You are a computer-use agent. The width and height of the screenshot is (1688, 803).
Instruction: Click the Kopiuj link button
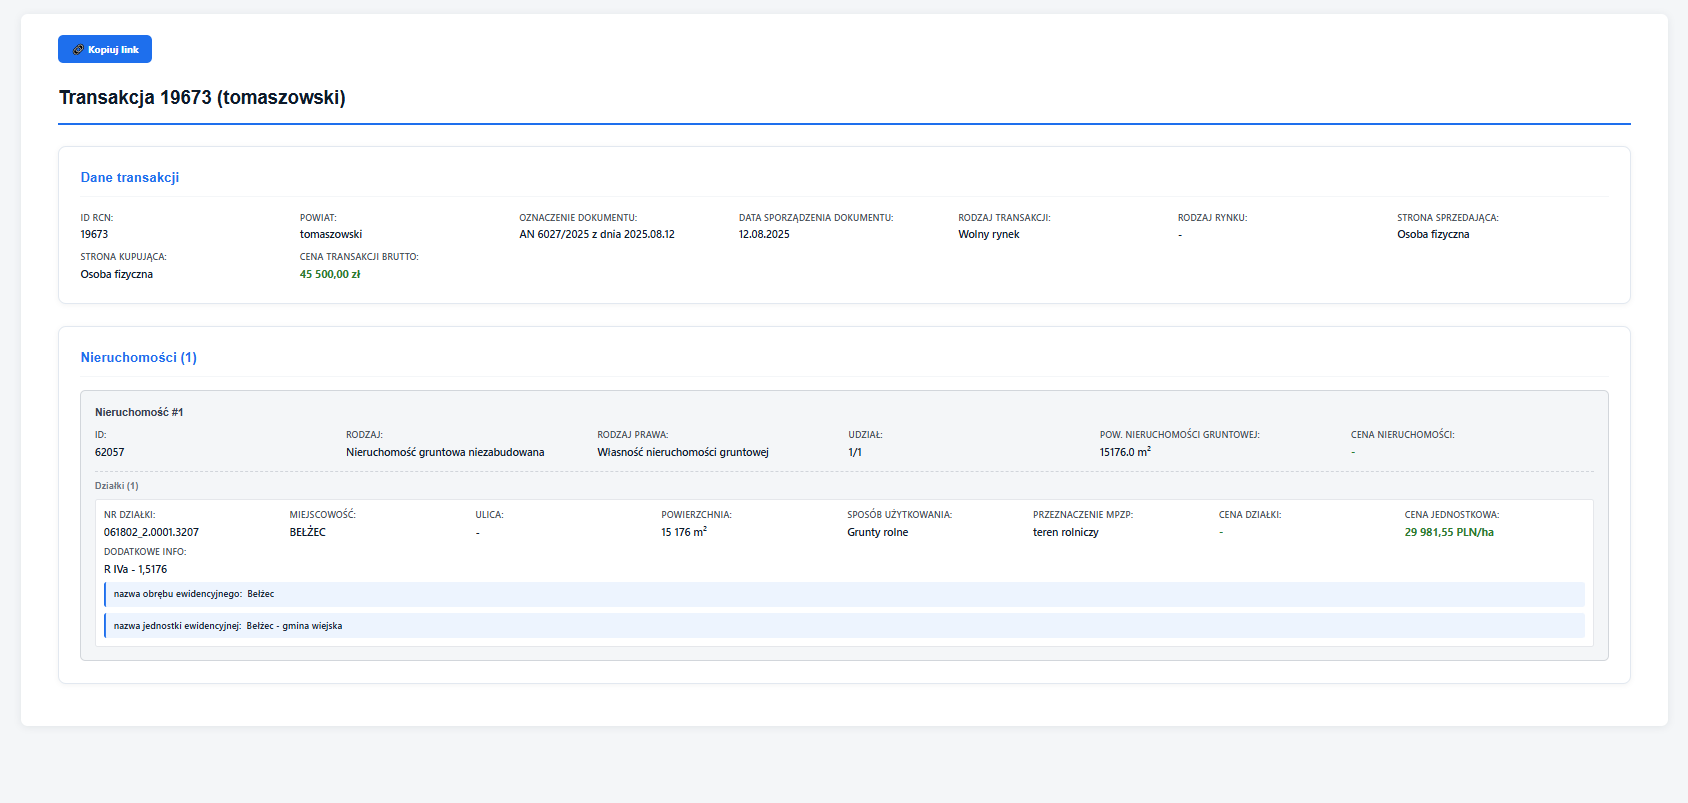pyautogui.click(x=105, y=49)
